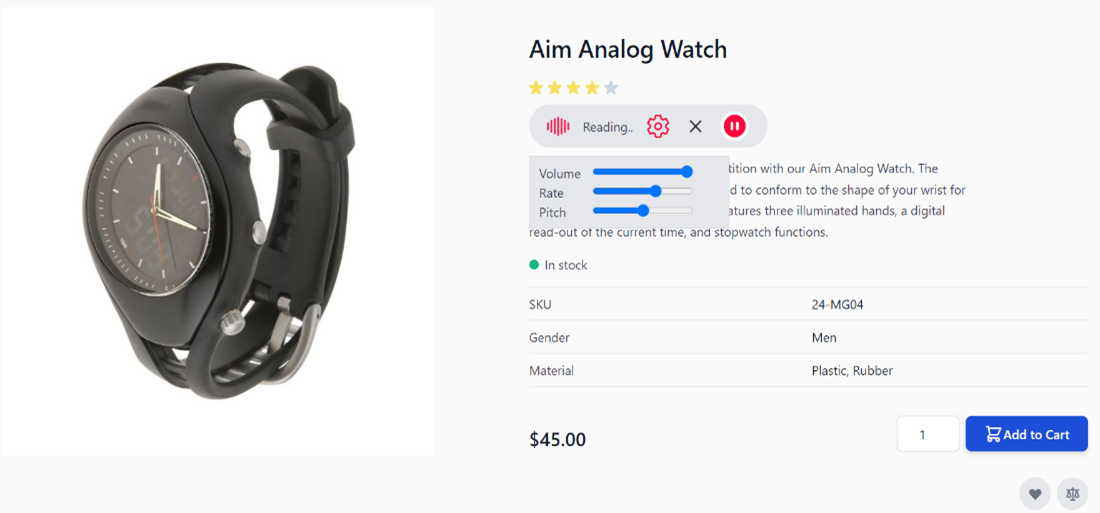Close the reading toolbar with the X
This screenshot has width=1100, height=513.
(696, 126)
